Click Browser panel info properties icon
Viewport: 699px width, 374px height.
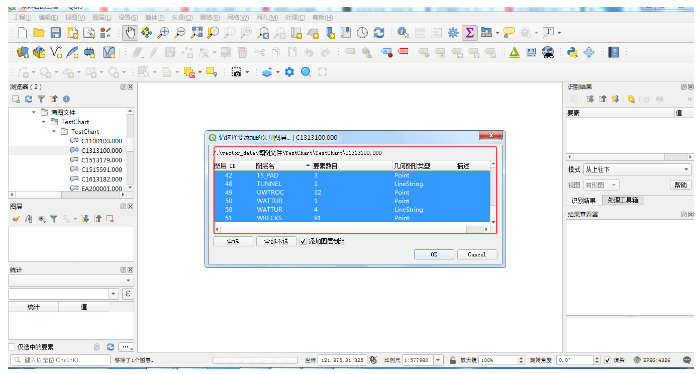66,99
